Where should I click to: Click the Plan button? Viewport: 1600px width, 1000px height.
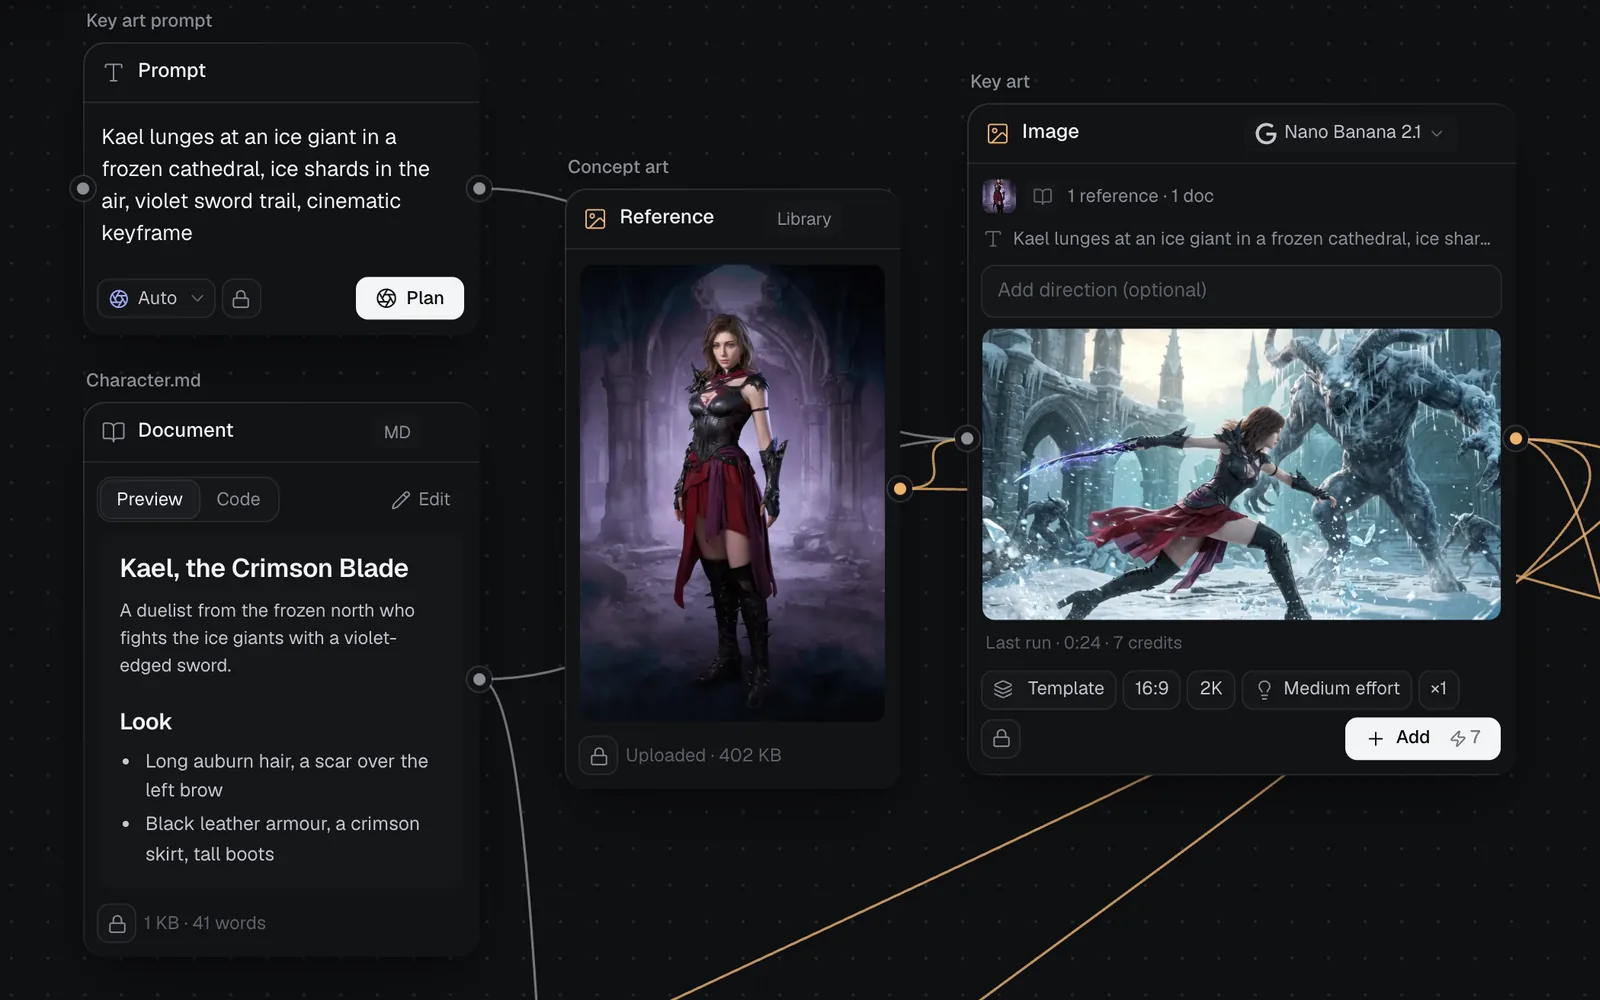(x=410, y=298)
